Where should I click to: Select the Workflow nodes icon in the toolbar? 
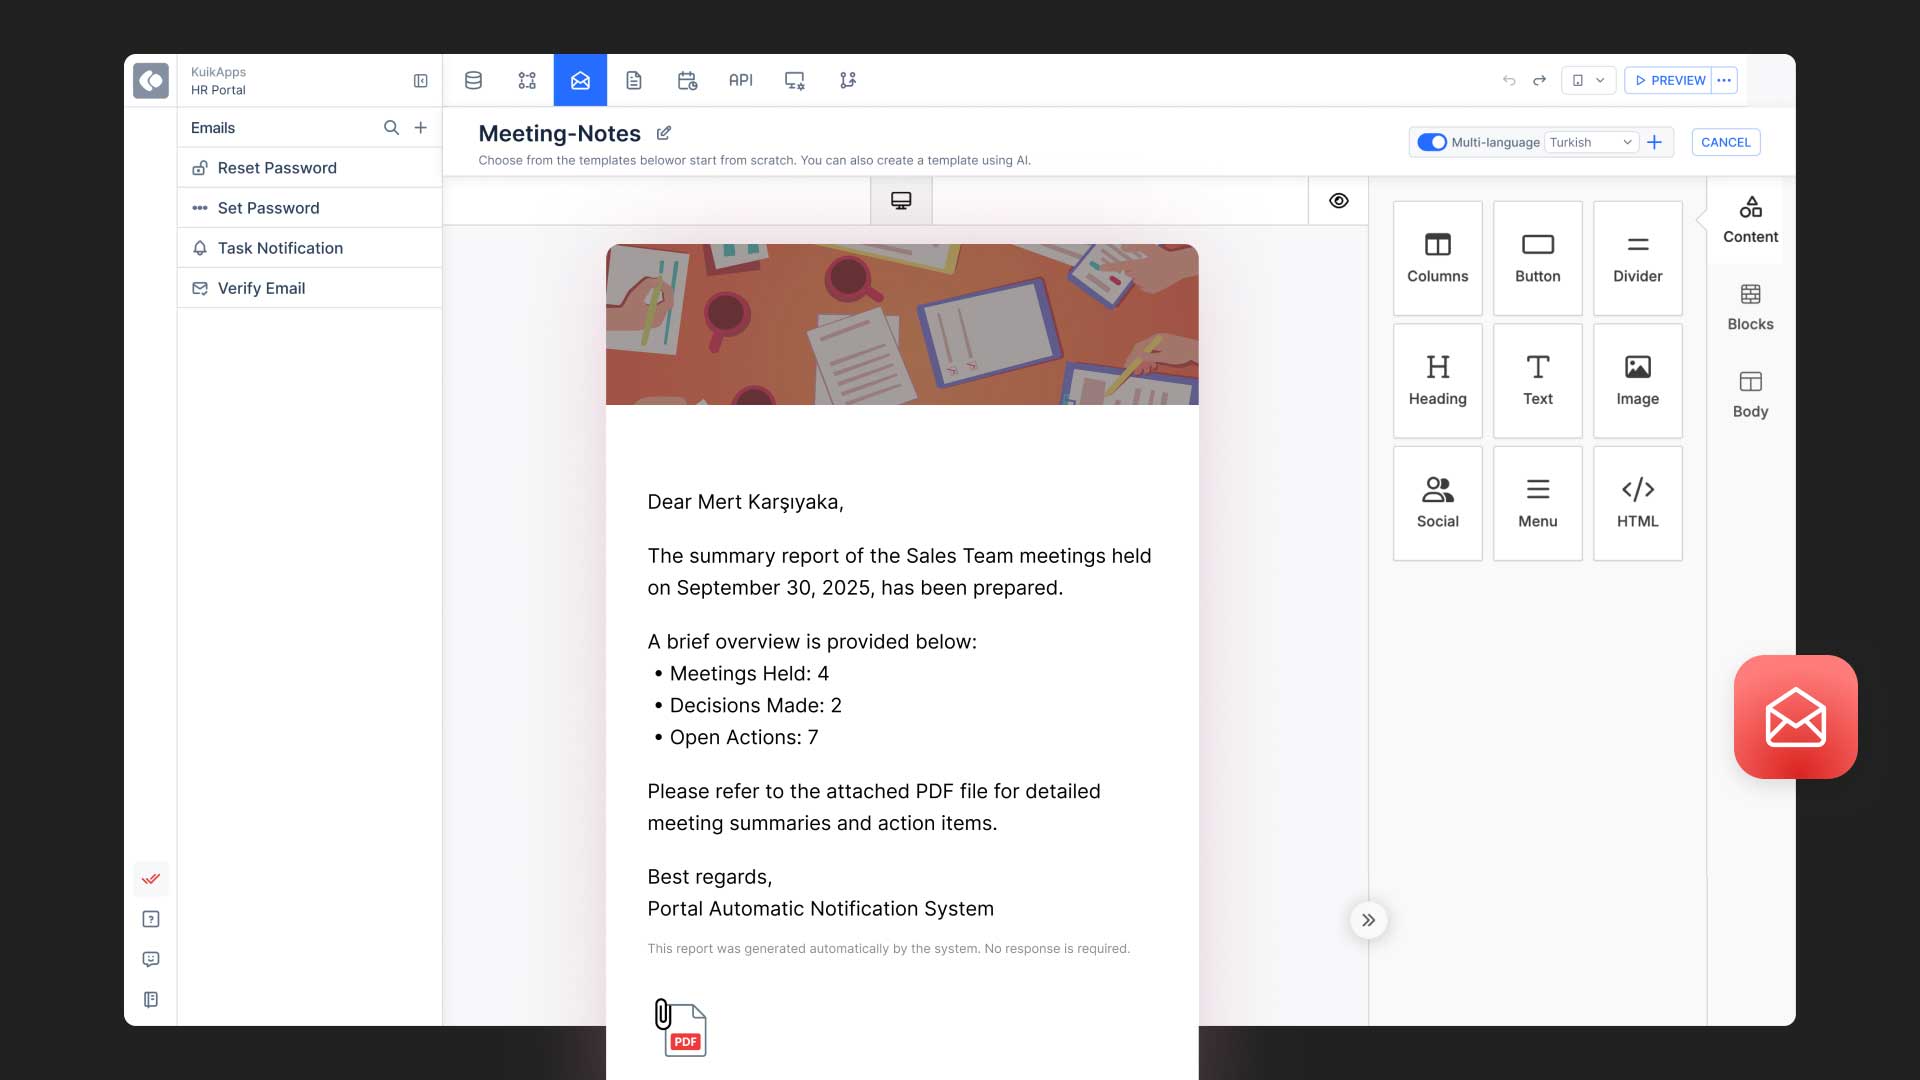coord(527,80)
